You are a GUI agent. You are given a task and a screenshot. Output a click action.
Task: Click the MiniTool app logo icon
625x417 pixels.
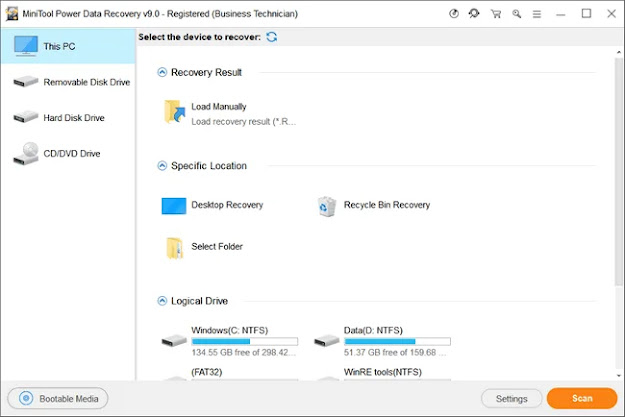tap(12, 14)
